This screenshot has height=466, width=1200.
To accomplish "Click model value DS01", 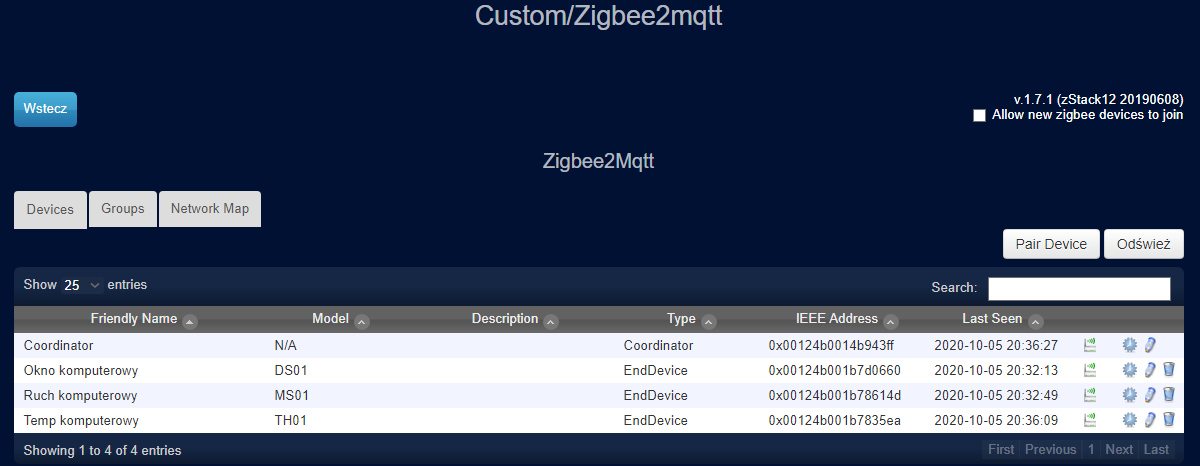I will tap(291, 370).
